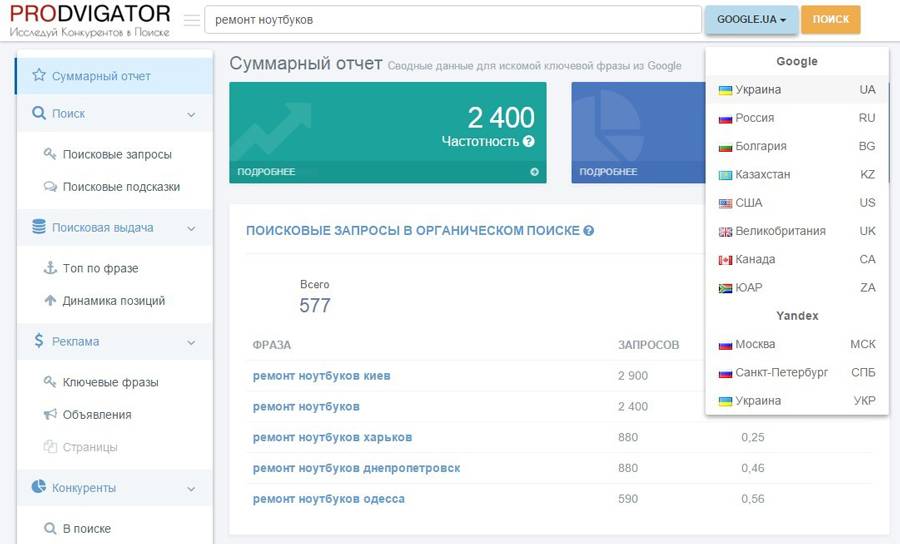Select Казахстан KZ region option
Viewport: 900px width, 544px height.
click(x=797, y=174)
